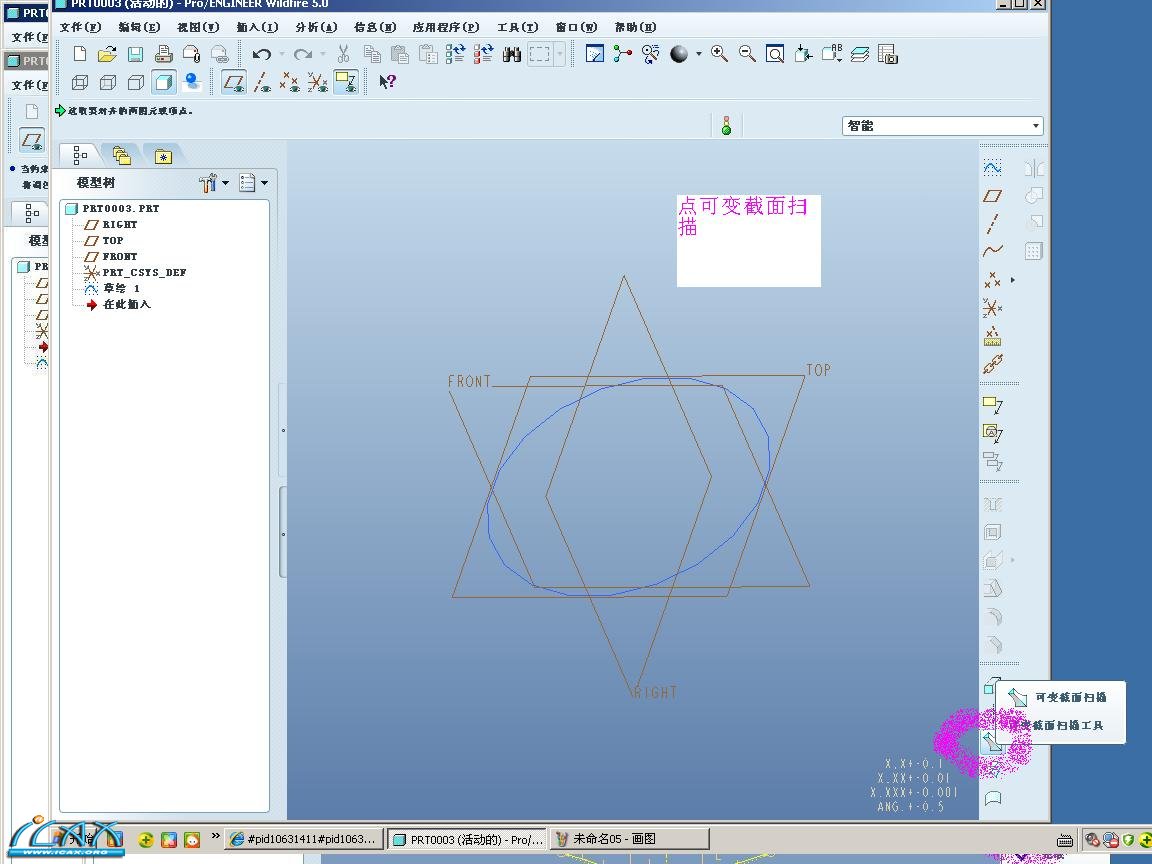Screen dimensions: 1152x864
Task: Click the Zoom In magnifier icon
Action: pyautogui.click(x=719, y=54)
